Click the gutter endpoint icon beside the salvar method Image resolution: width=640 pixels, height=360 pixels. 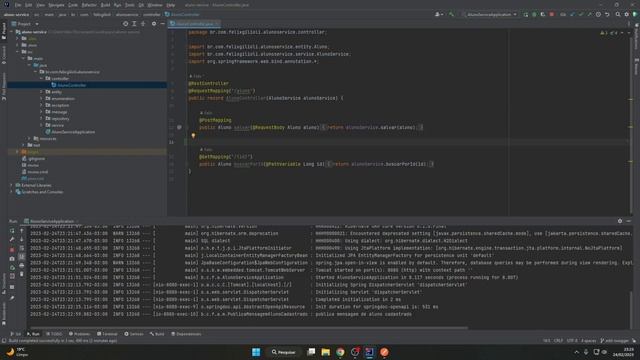[179, 127]
